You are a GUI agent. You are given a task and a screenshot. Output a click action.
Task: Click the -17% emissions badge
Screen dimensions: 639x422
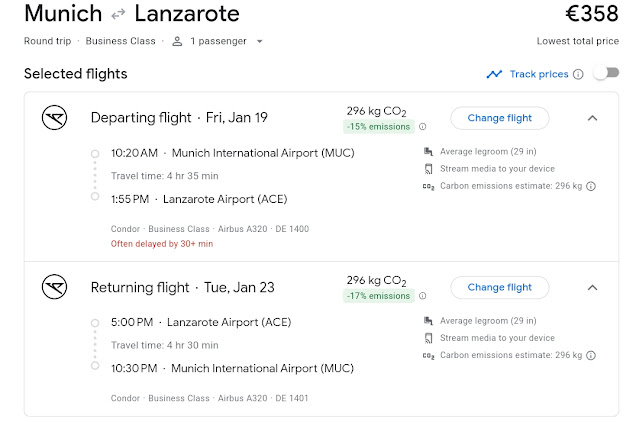[379, 297]
